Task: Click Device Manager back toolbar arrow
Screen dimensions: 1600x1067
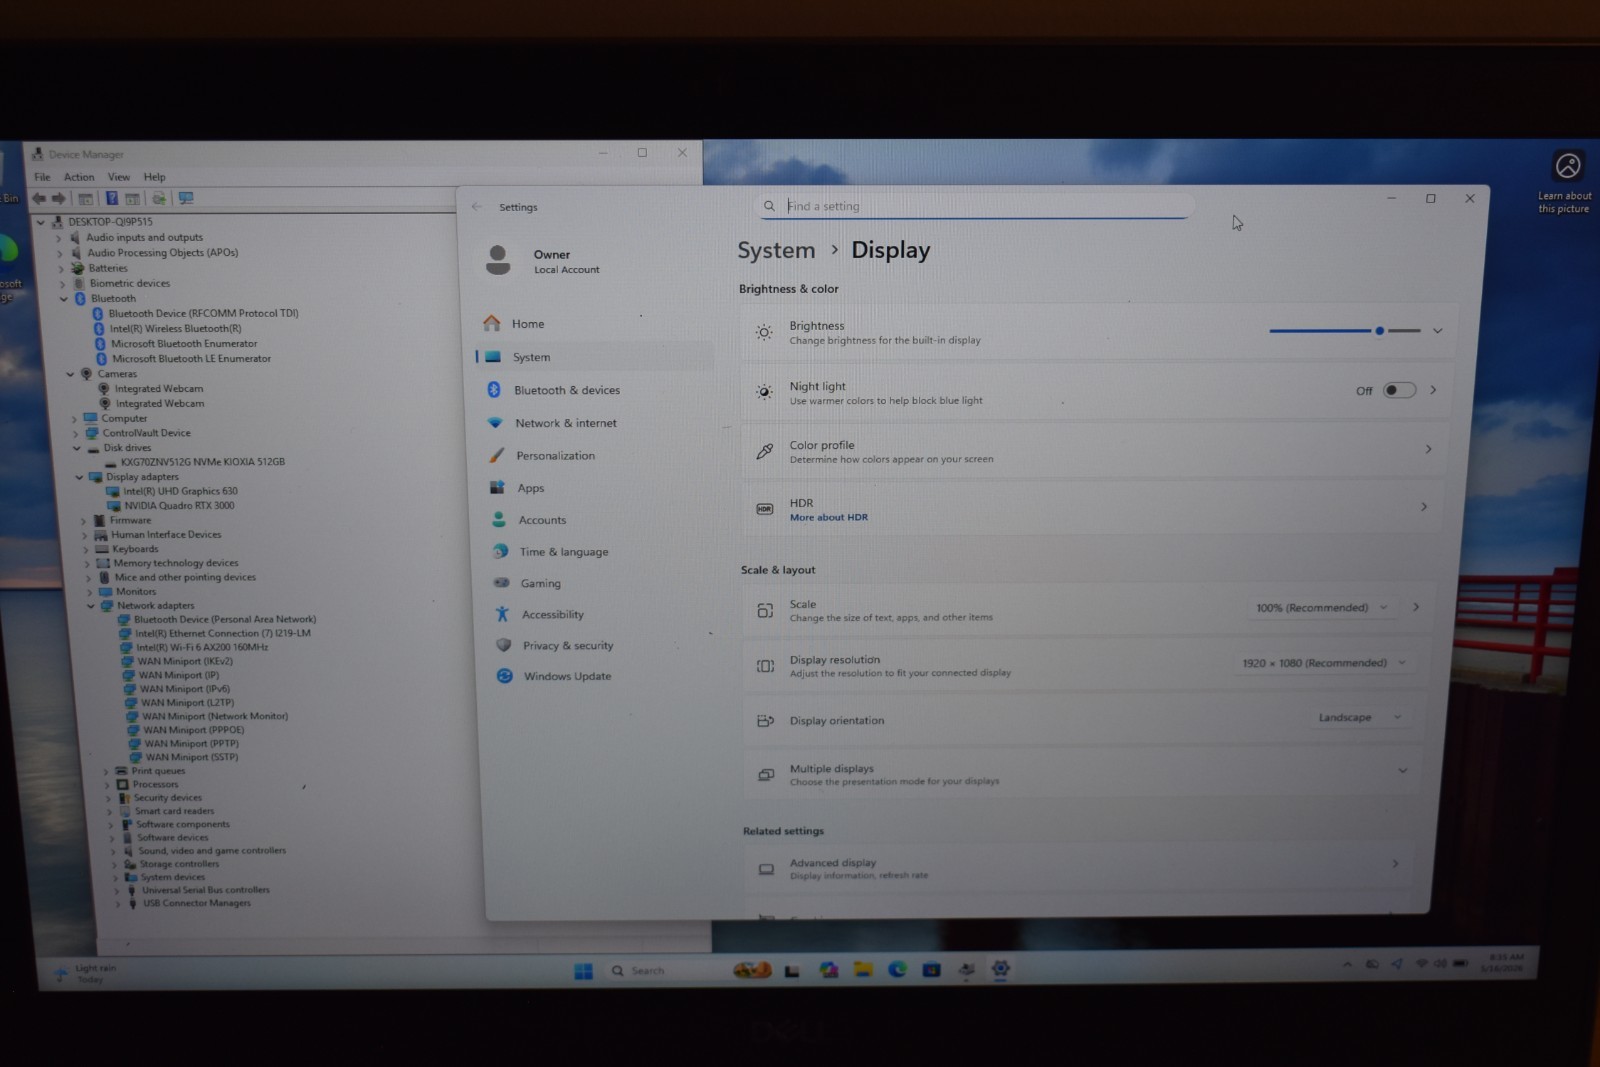Action: 38,198
